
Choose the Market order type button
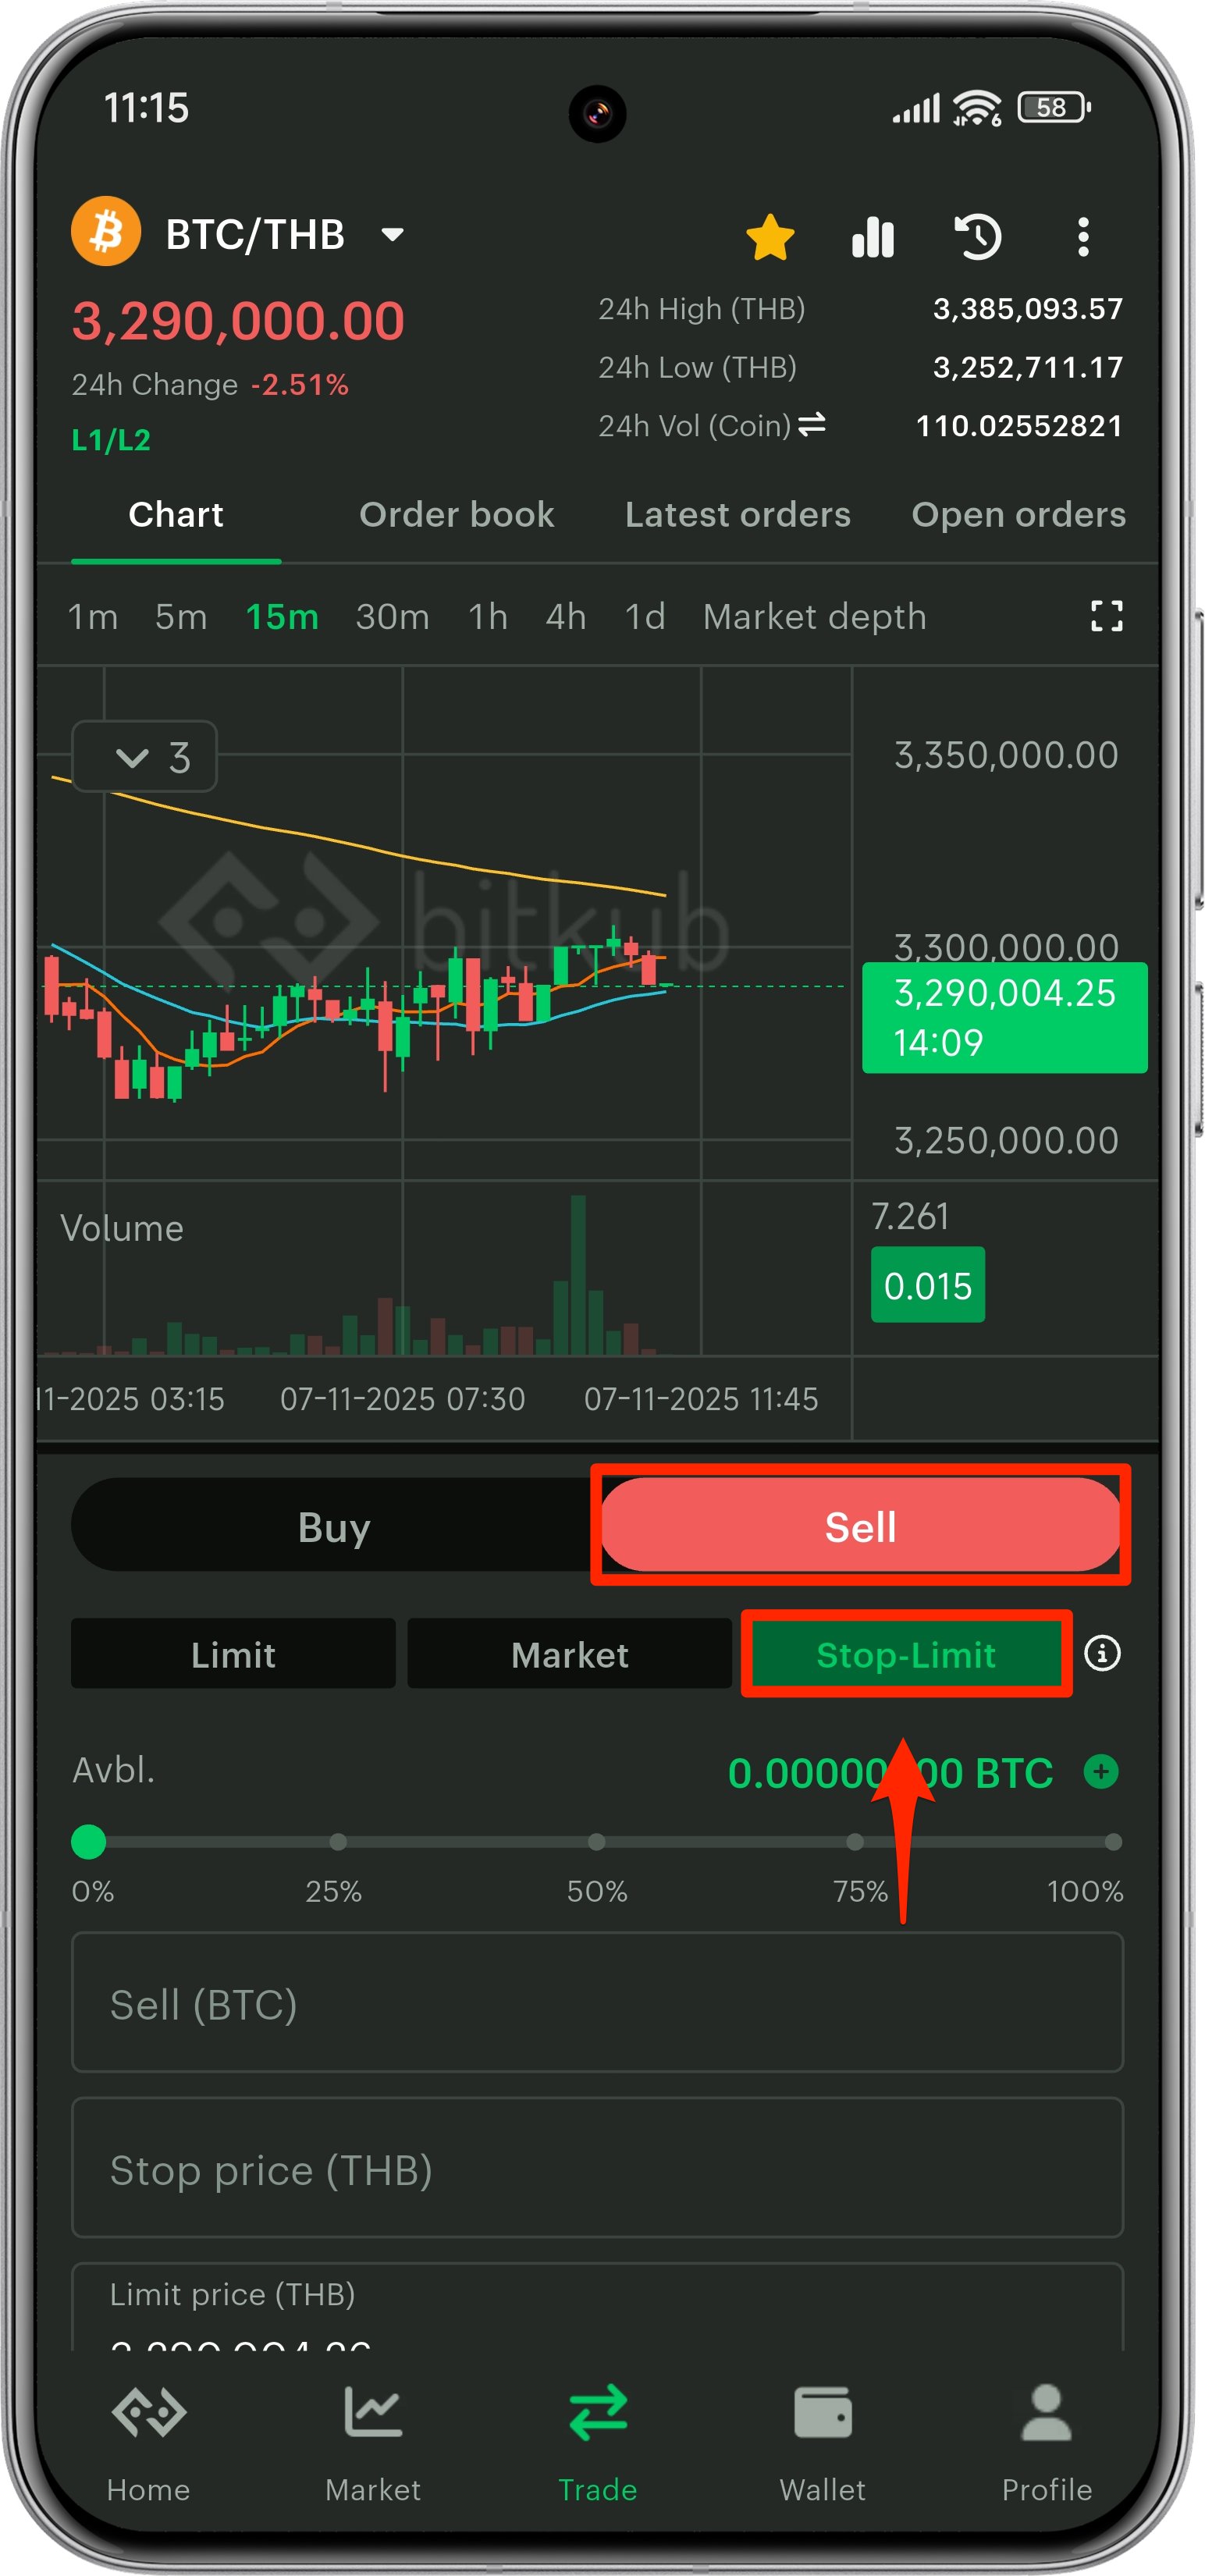pyautogui.click(x=569, y=1654)
